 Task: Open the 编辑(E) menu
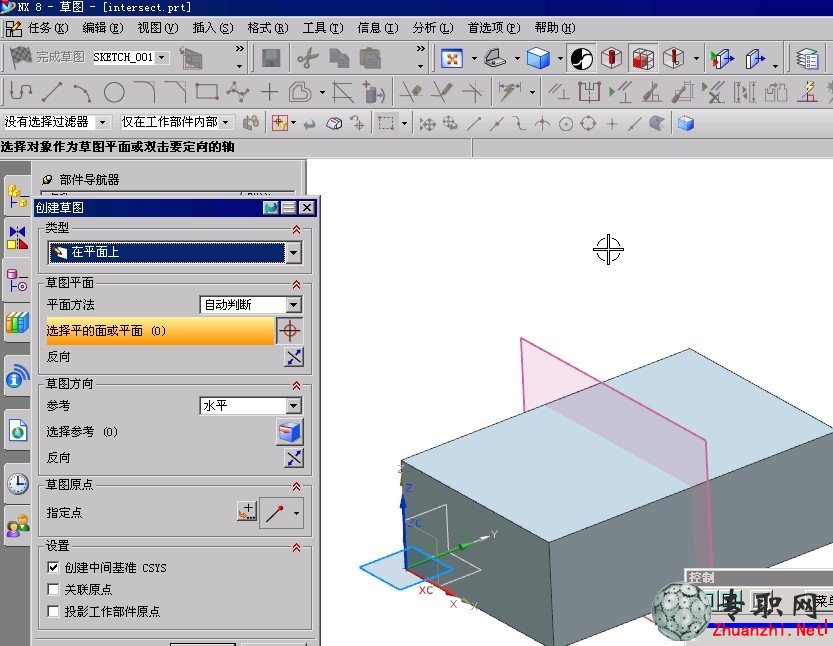pyautogui.click(x=103, y=28)
